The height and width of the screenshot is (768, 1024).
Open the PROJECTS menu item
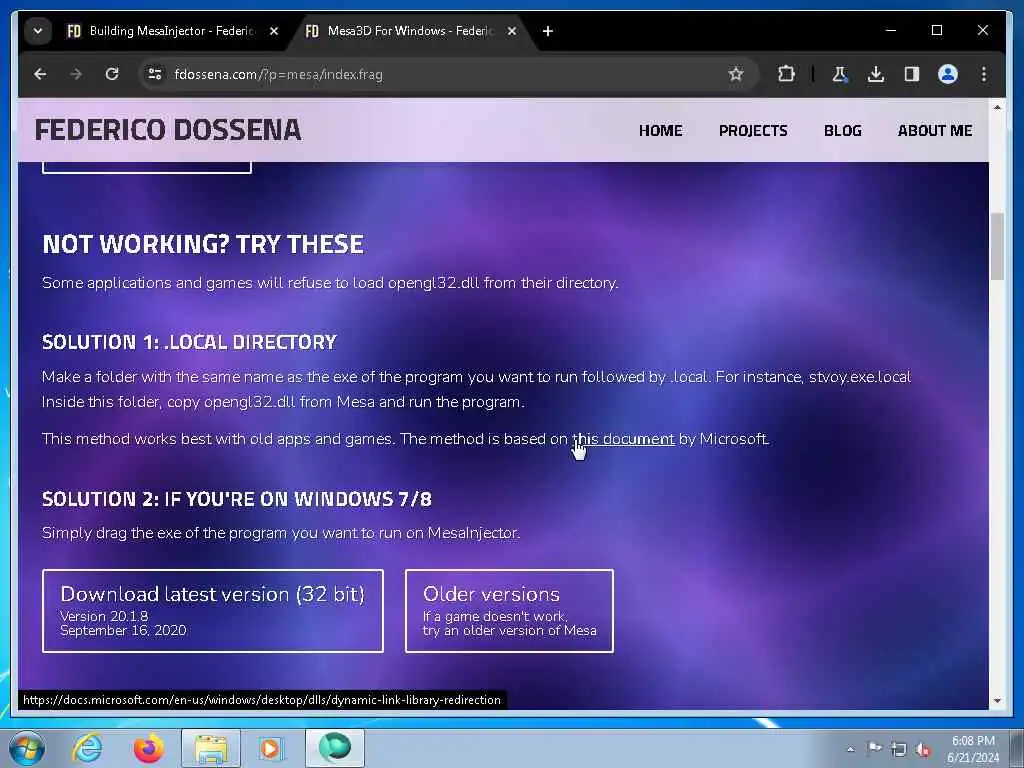[x=753, y=131]
